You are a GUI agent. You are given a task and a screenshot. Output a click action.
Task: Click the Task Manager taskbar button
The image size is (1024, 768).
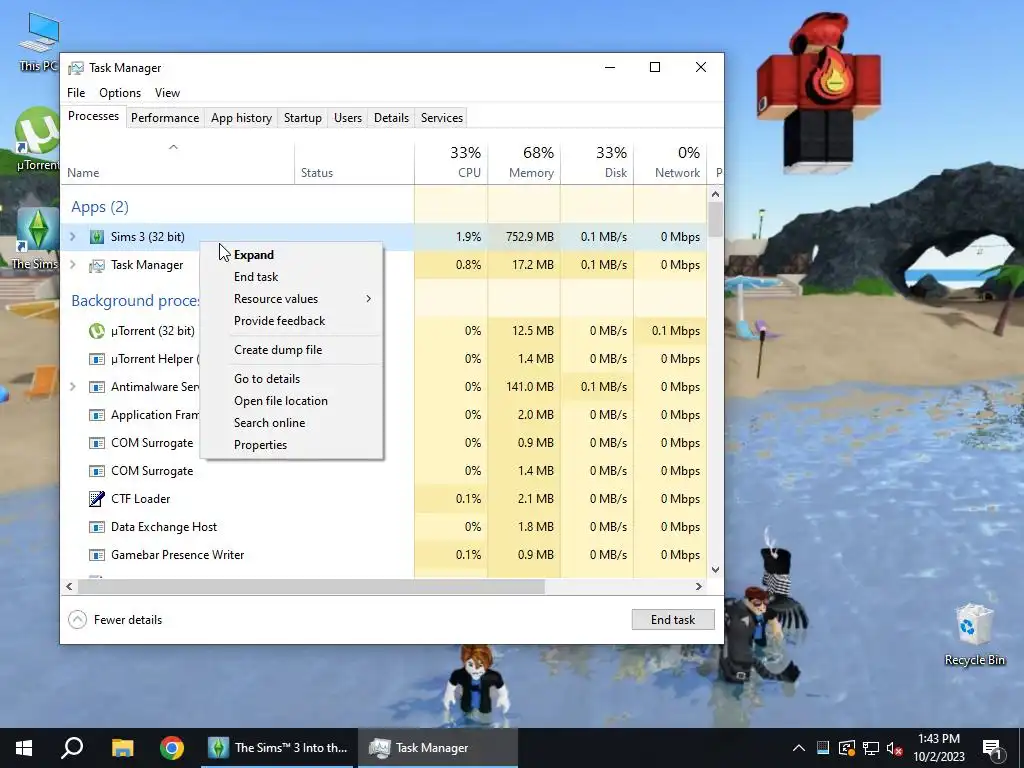(x=438, y=748)
